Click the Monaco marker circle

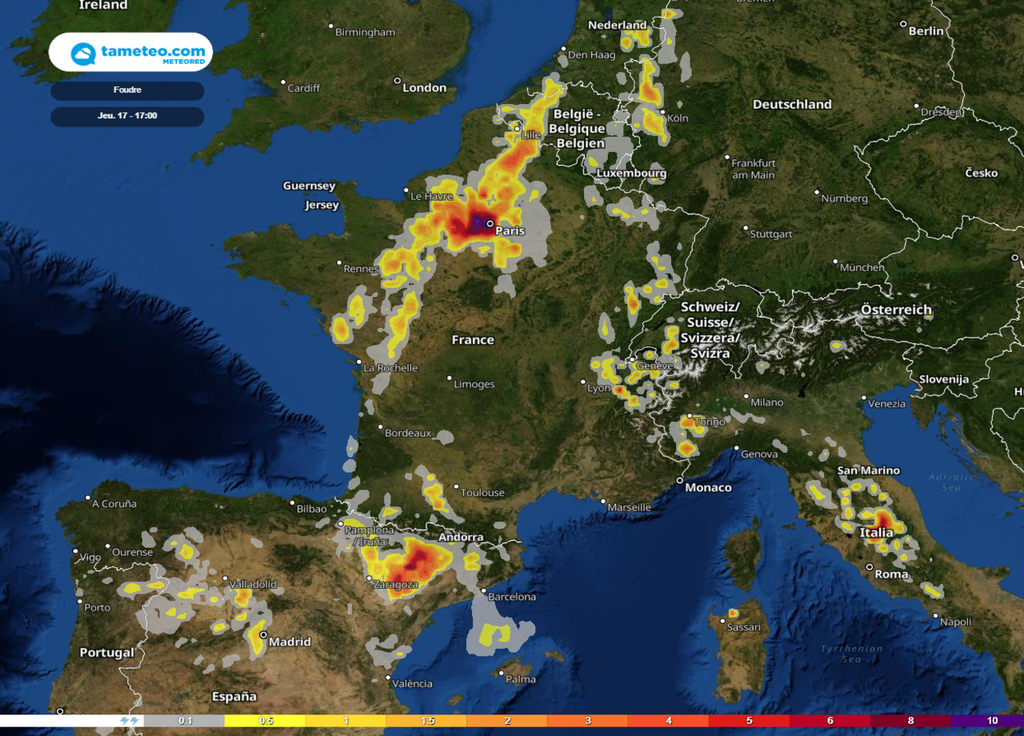click(x=679, y=481)
